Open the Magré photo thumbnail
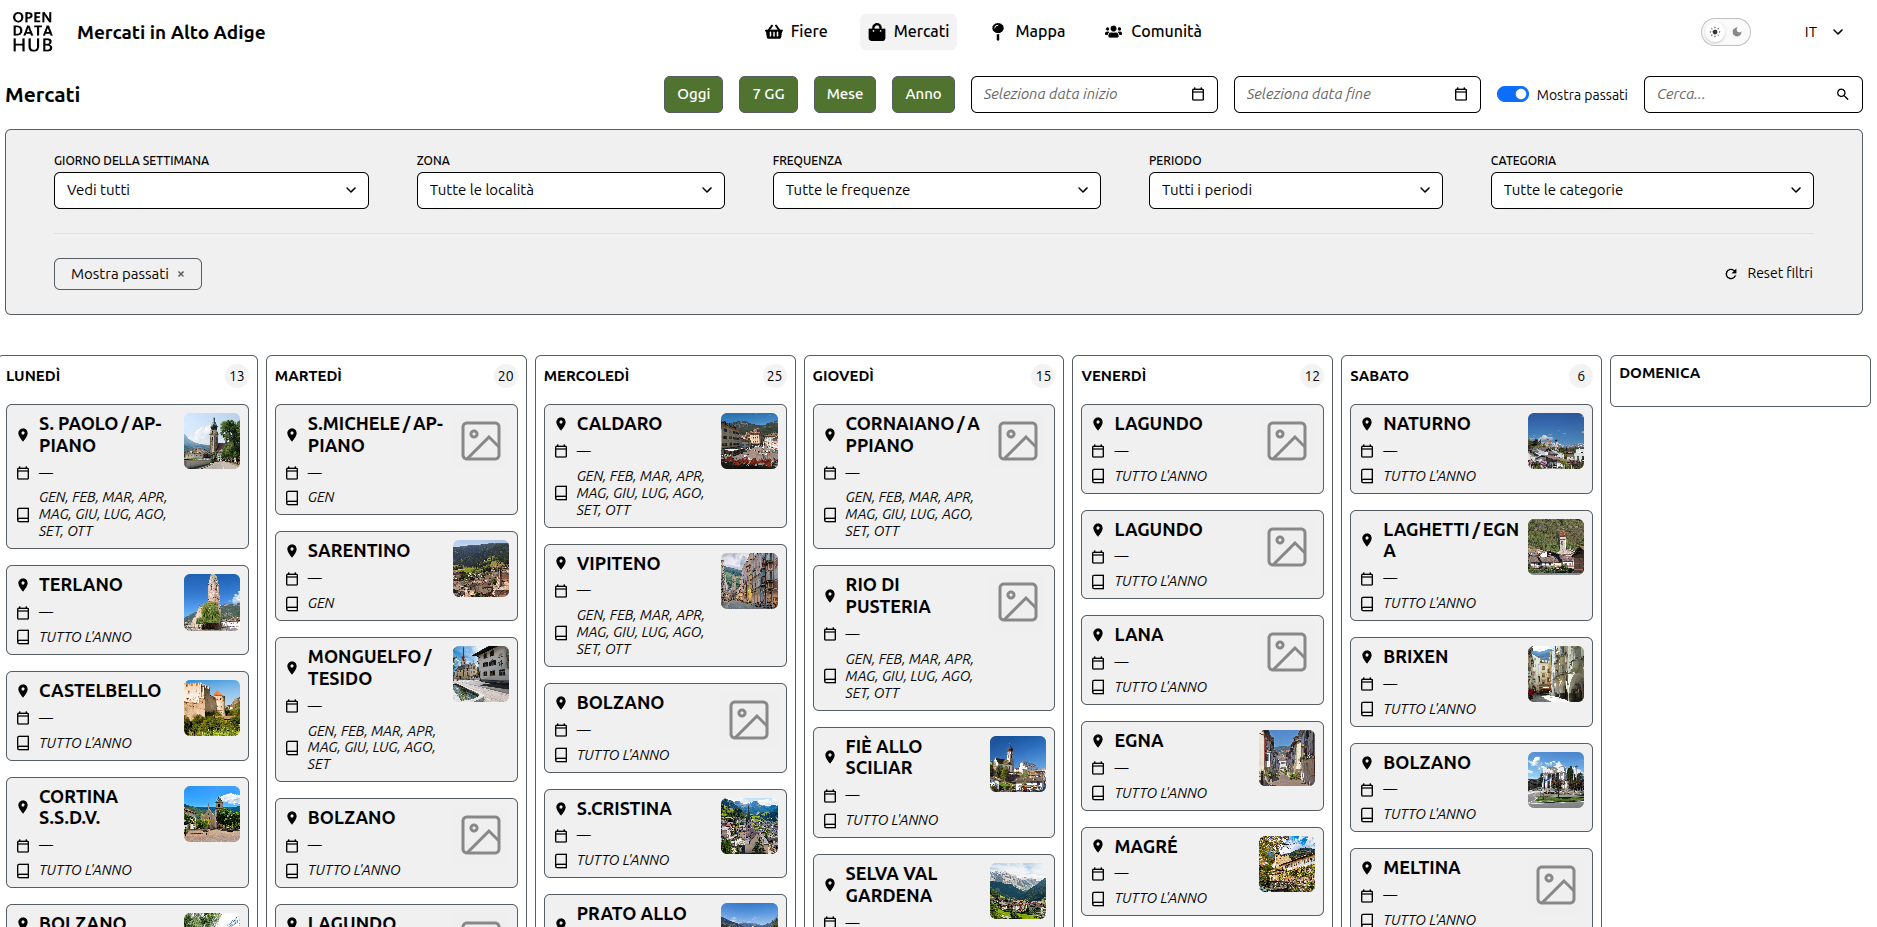 [1287, 864]
